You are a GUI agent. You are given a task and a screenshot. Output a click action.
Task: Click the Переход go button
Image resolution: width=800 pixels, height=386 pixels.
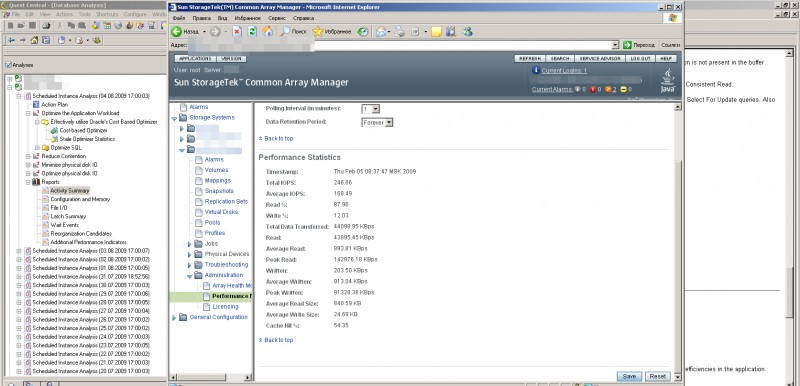click(x=639, y=45)
